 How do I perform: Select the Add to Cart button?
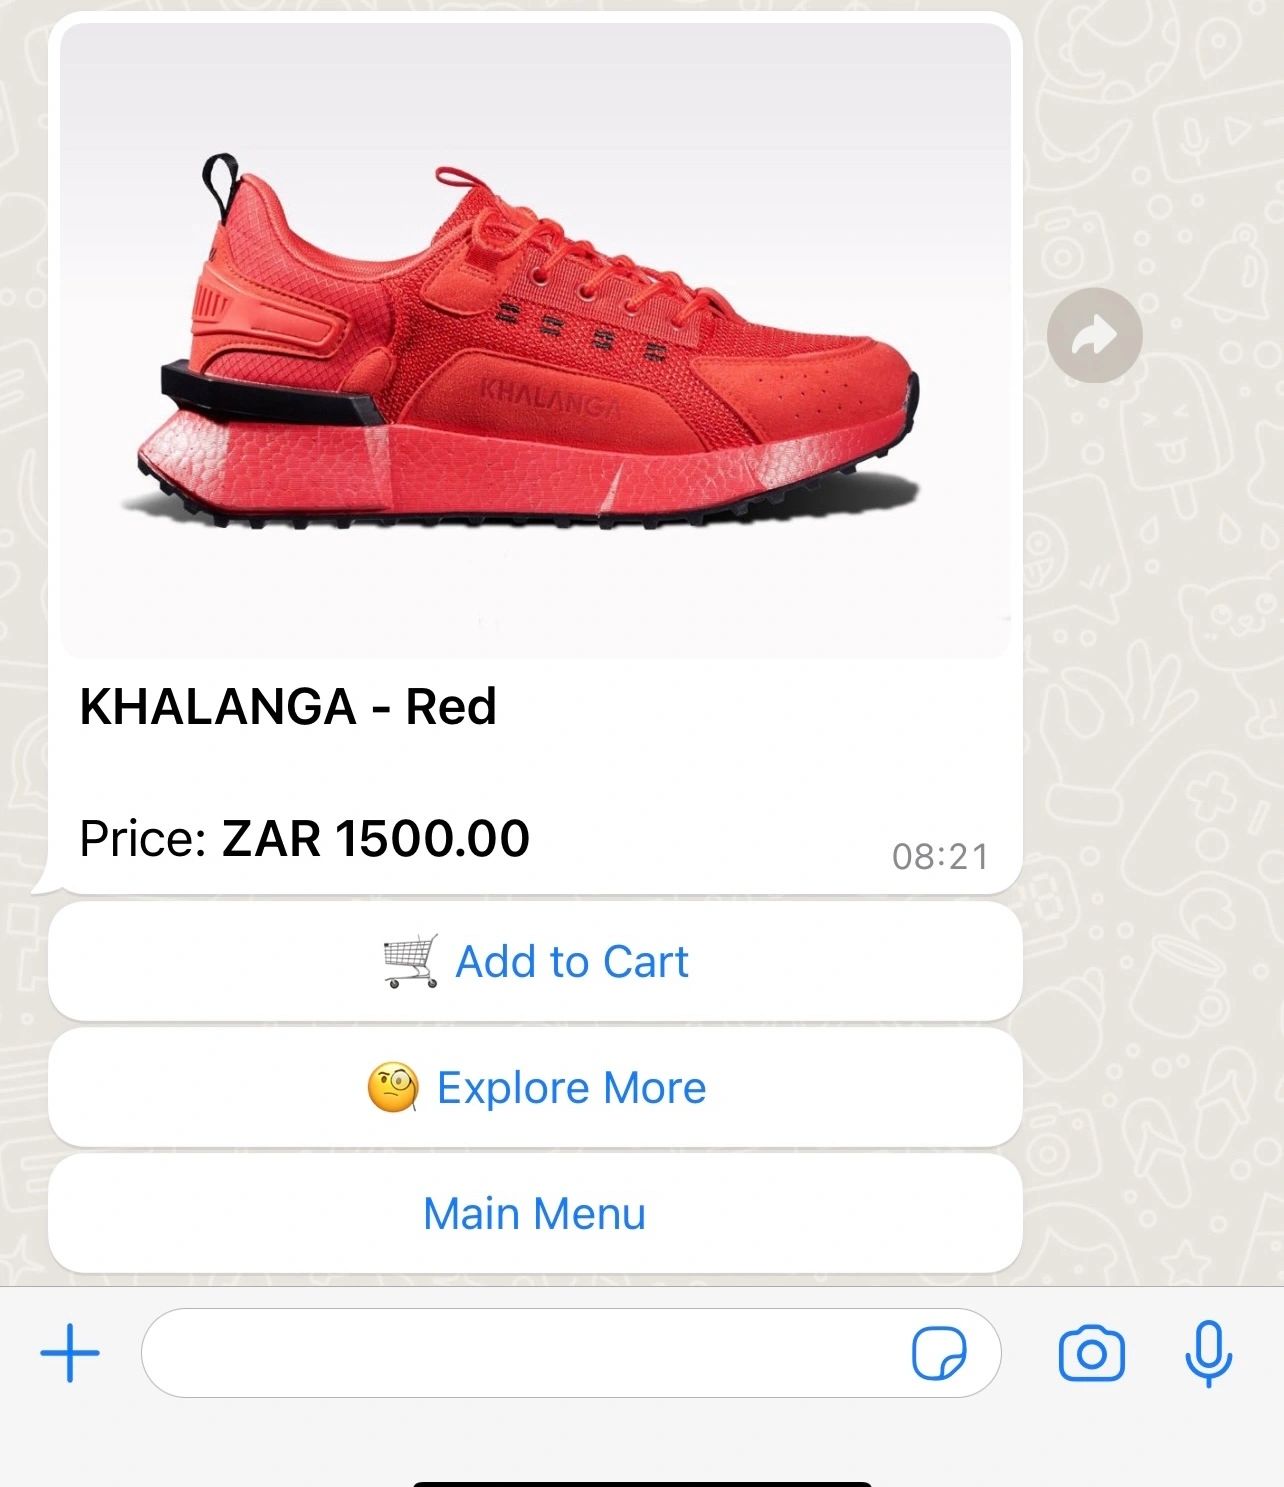point(535,961)
